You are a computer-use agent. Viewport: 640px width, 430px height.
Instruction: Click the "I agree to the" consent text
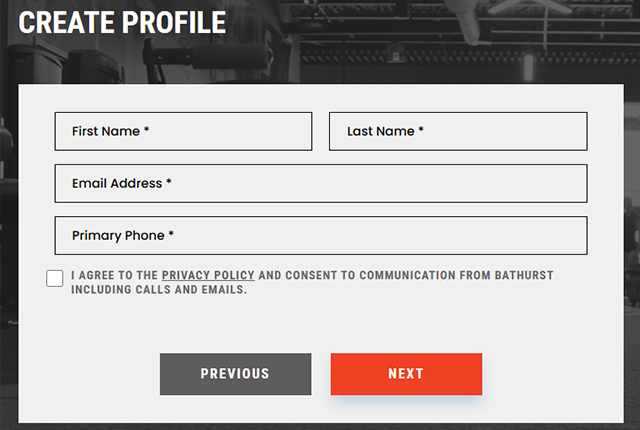pyautogui.click(x=115, y=275)
